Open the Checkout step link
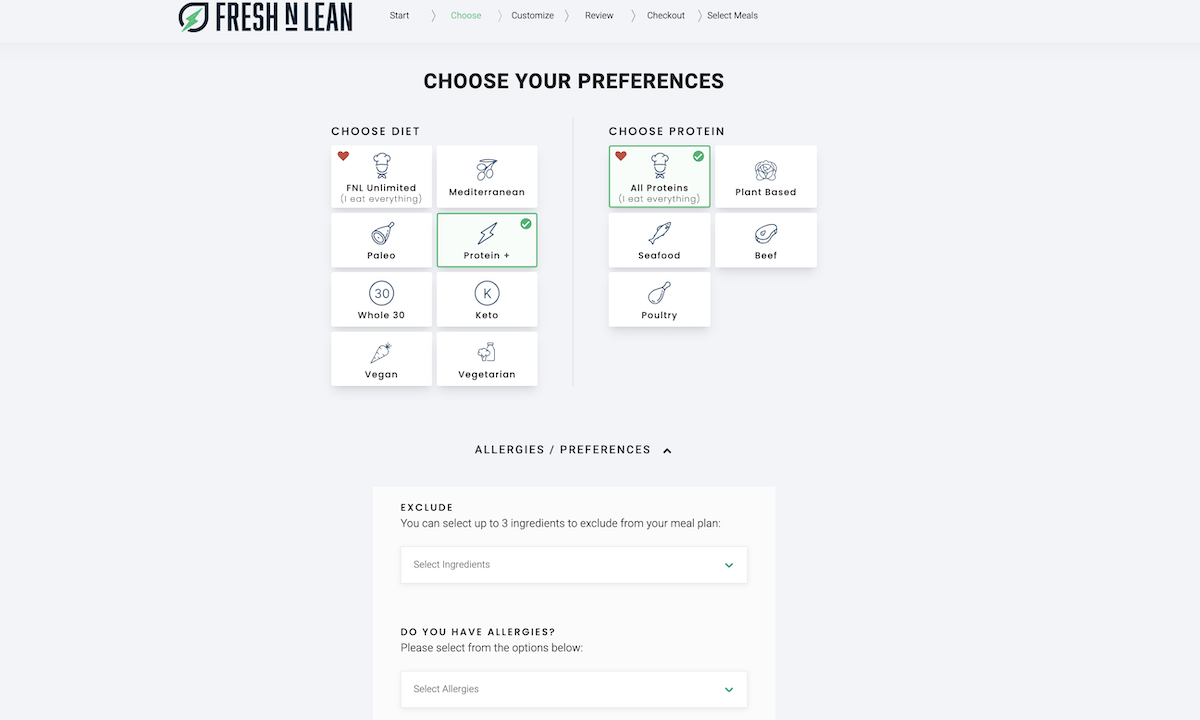 tap(666, 15)
